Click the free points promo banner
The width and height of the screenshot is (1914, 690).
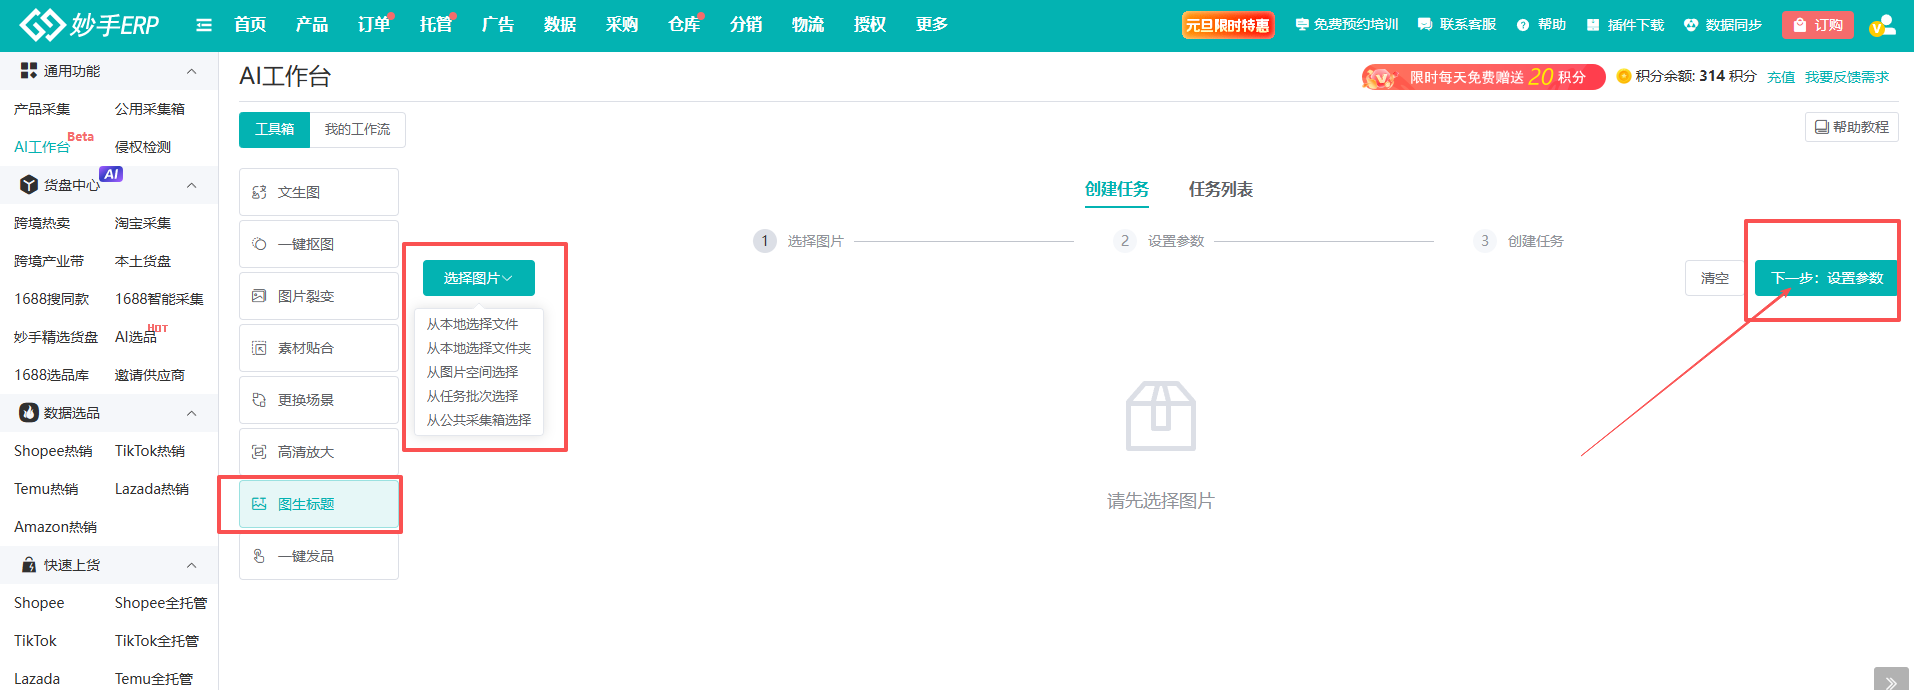(x=1484, y=77)
